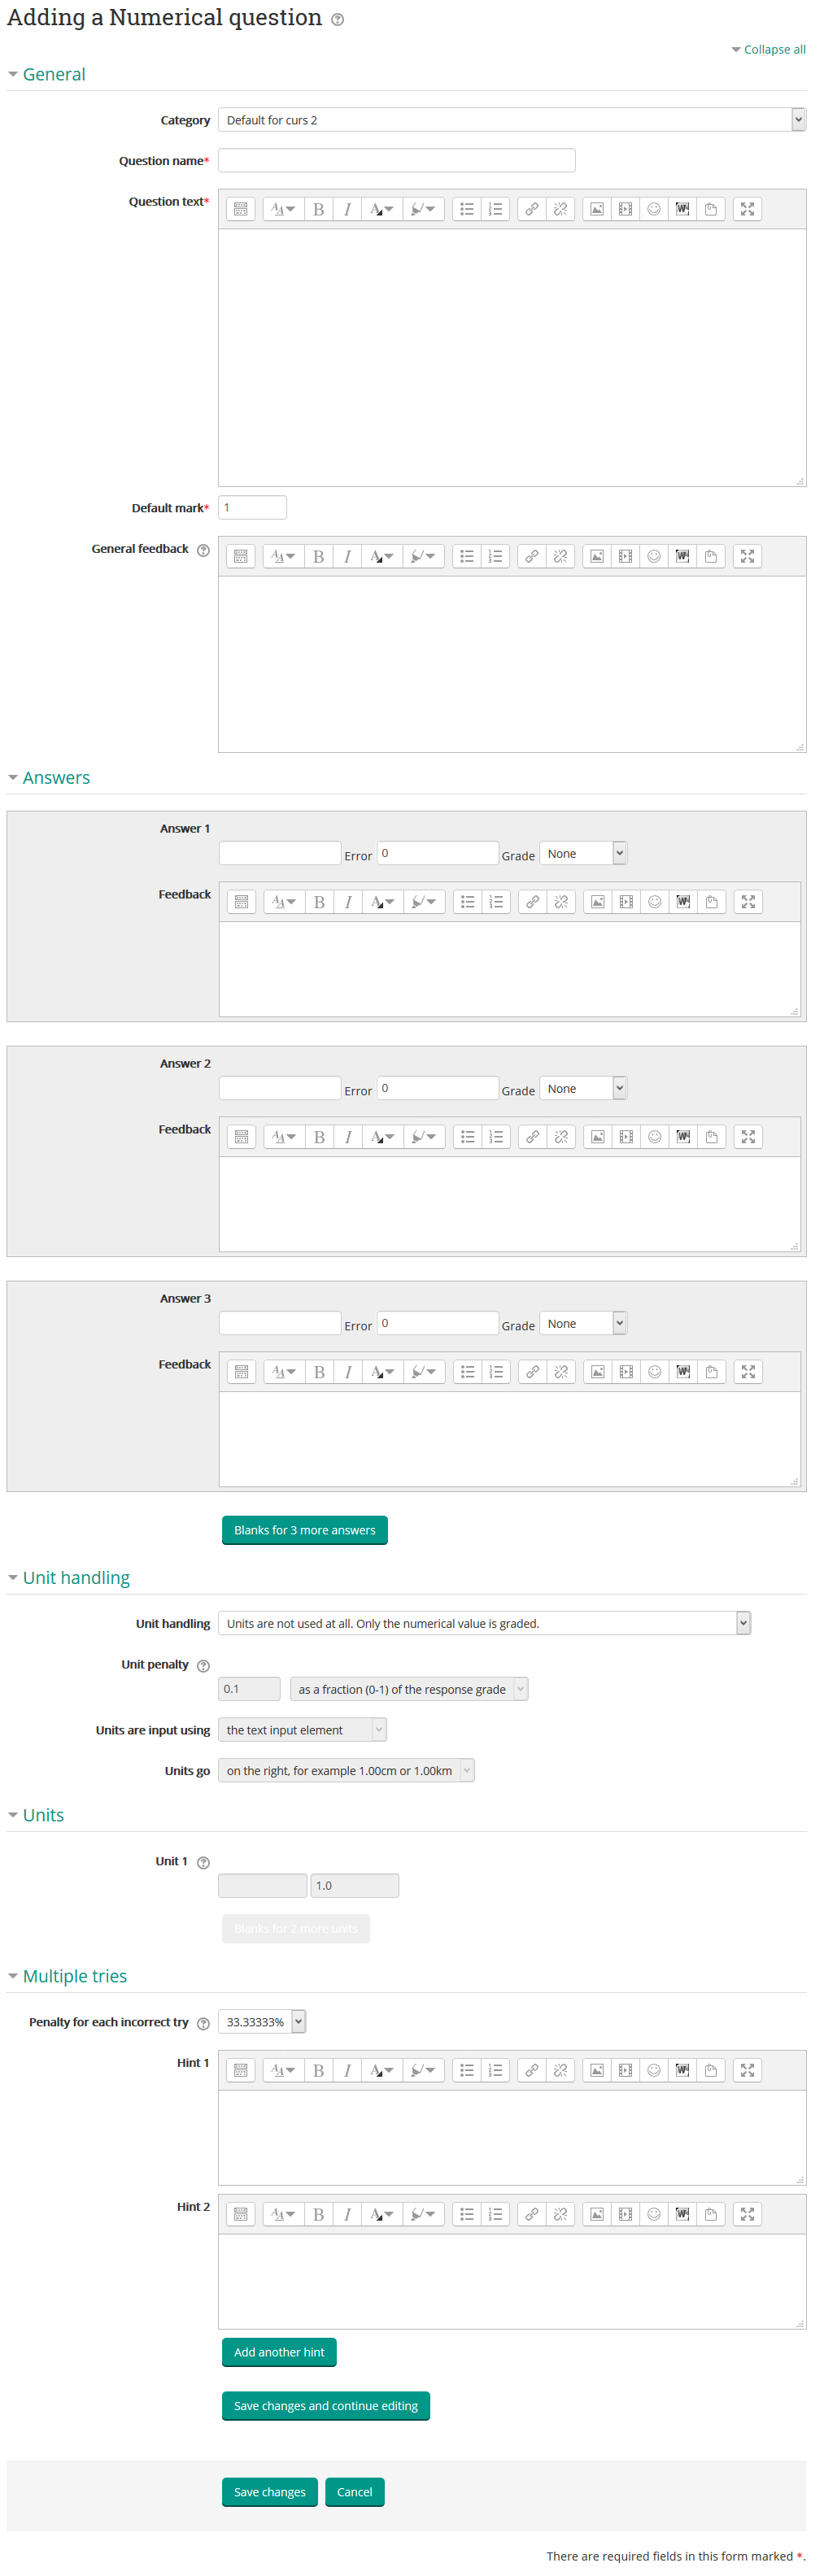The width and height of the screenshot is (824, 2576).
Task: Open the Grade dropdown for Answer 1
Action: (583, 853)
